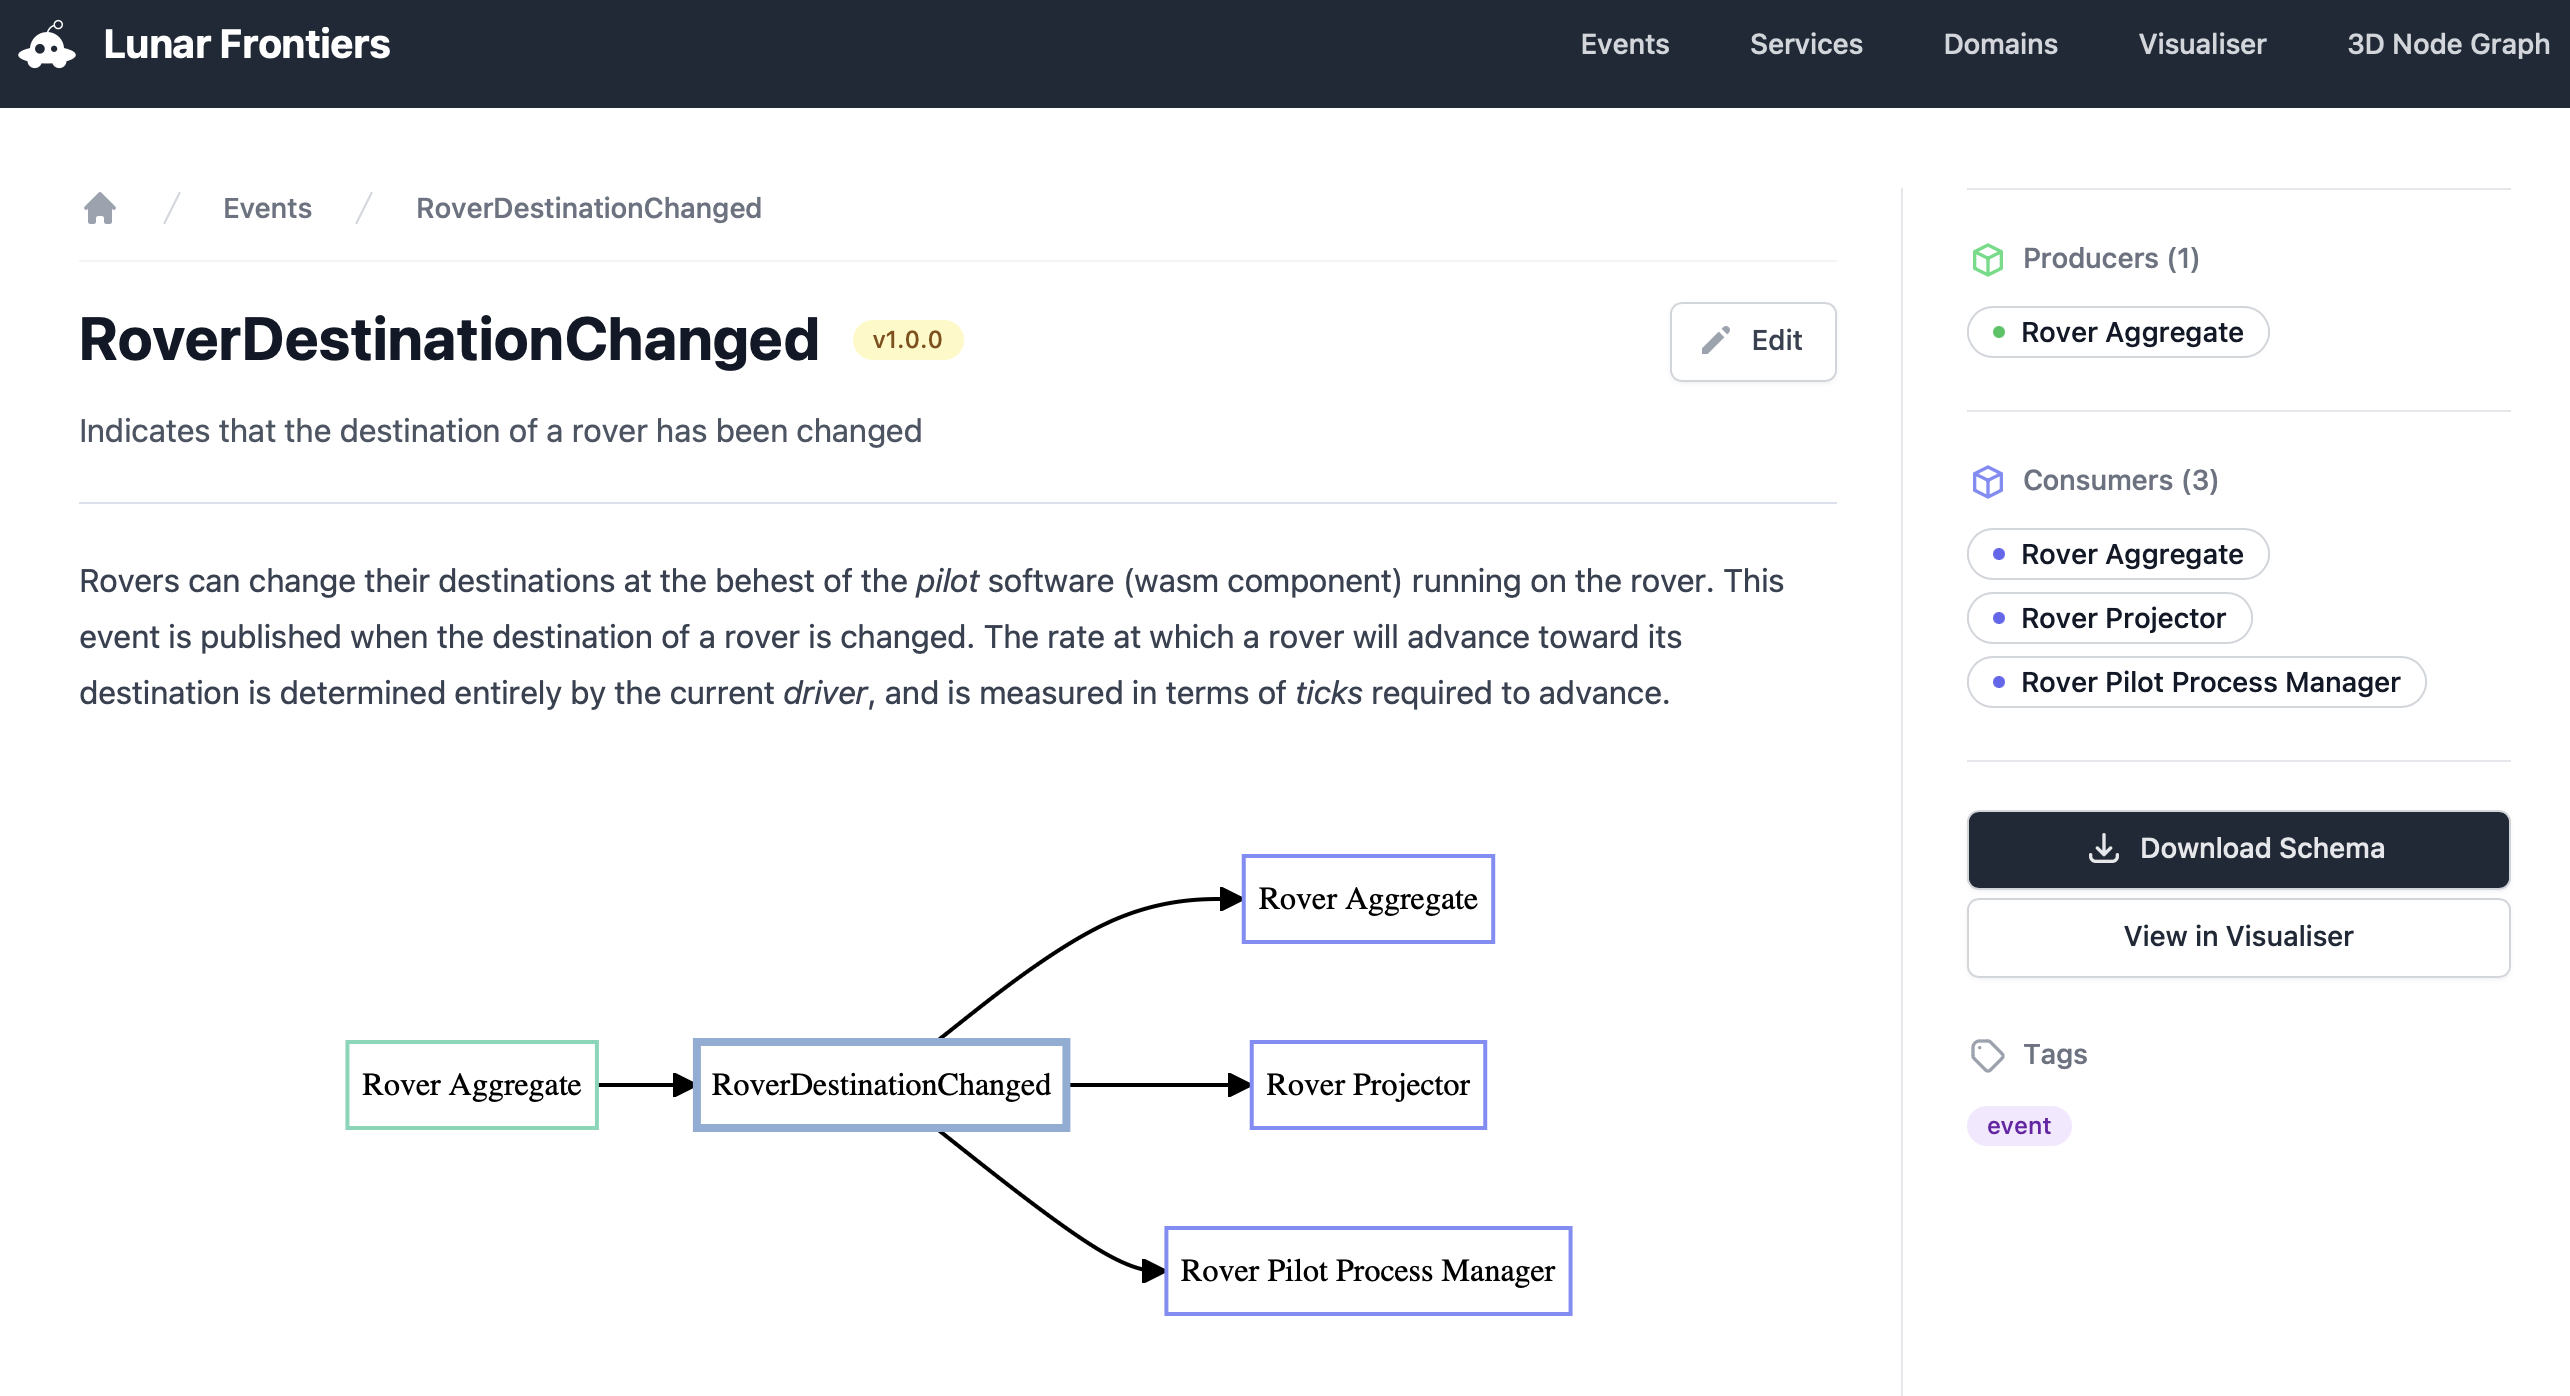Open the Events menu in navbar
The image size is (2570, 1396).
pos(1624,44)
